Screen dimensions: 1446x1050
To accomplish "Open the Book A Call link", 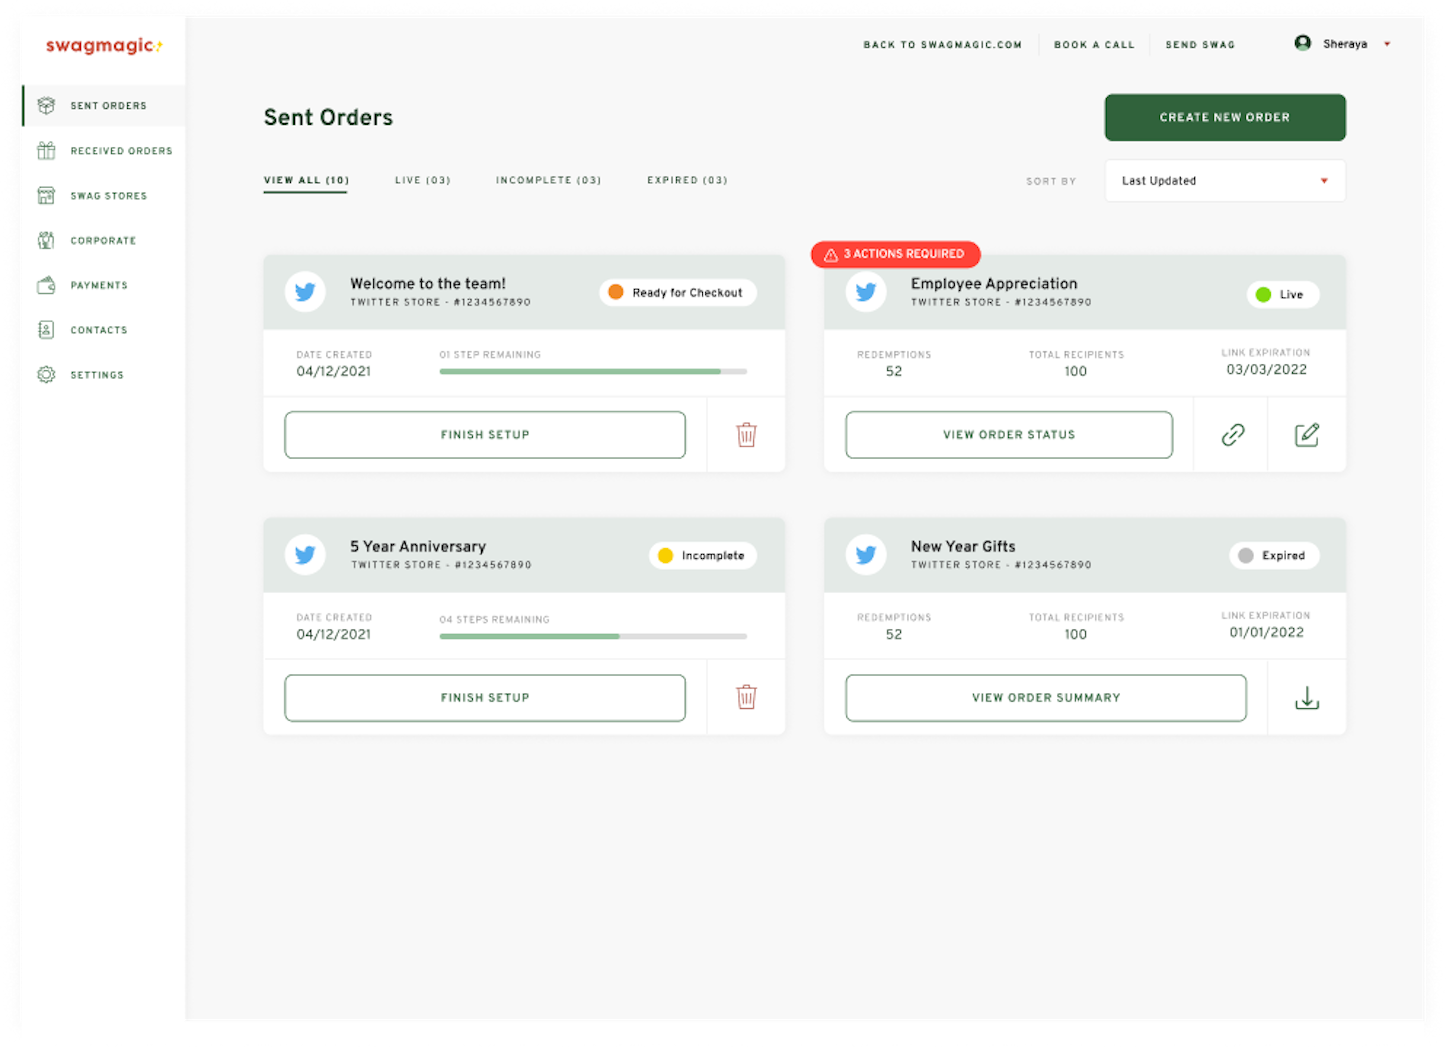I will tap(1093, 44).
